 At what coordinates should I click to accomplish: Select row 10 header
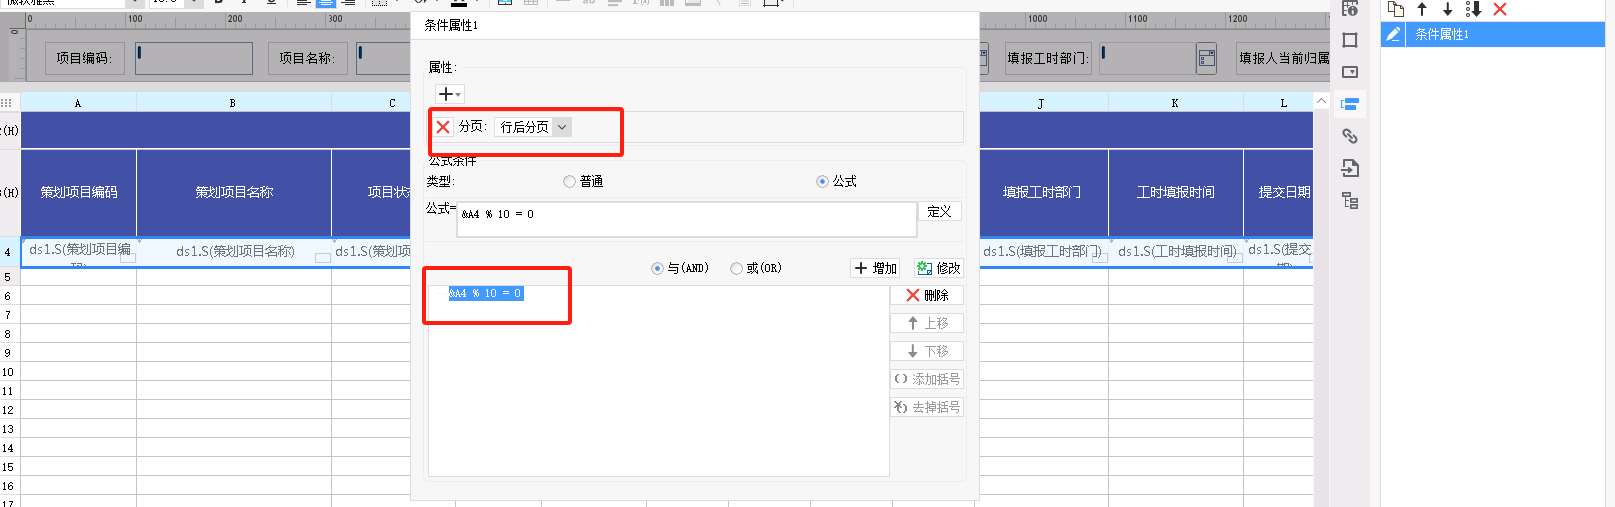[x=9, y=372]
